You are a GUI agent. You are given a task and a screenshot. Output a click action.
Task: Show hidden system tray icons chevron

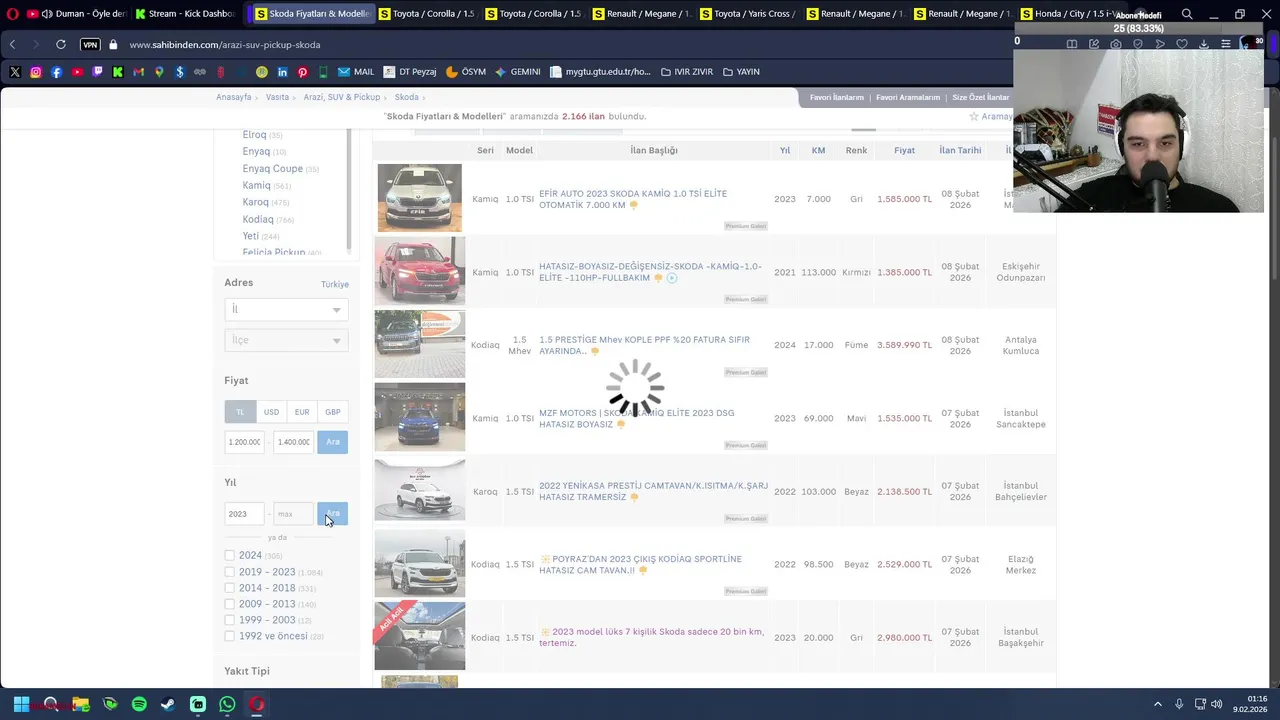tap(1158, 704)
